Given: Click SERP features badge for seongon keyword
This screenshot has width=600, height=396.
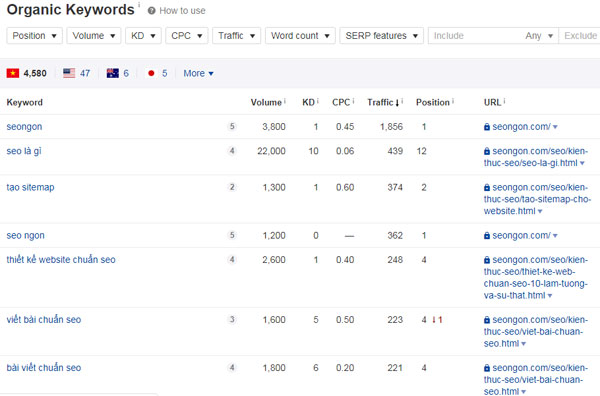Looking at the screenshot, I should pyautogui.click(x=232, y=126).
